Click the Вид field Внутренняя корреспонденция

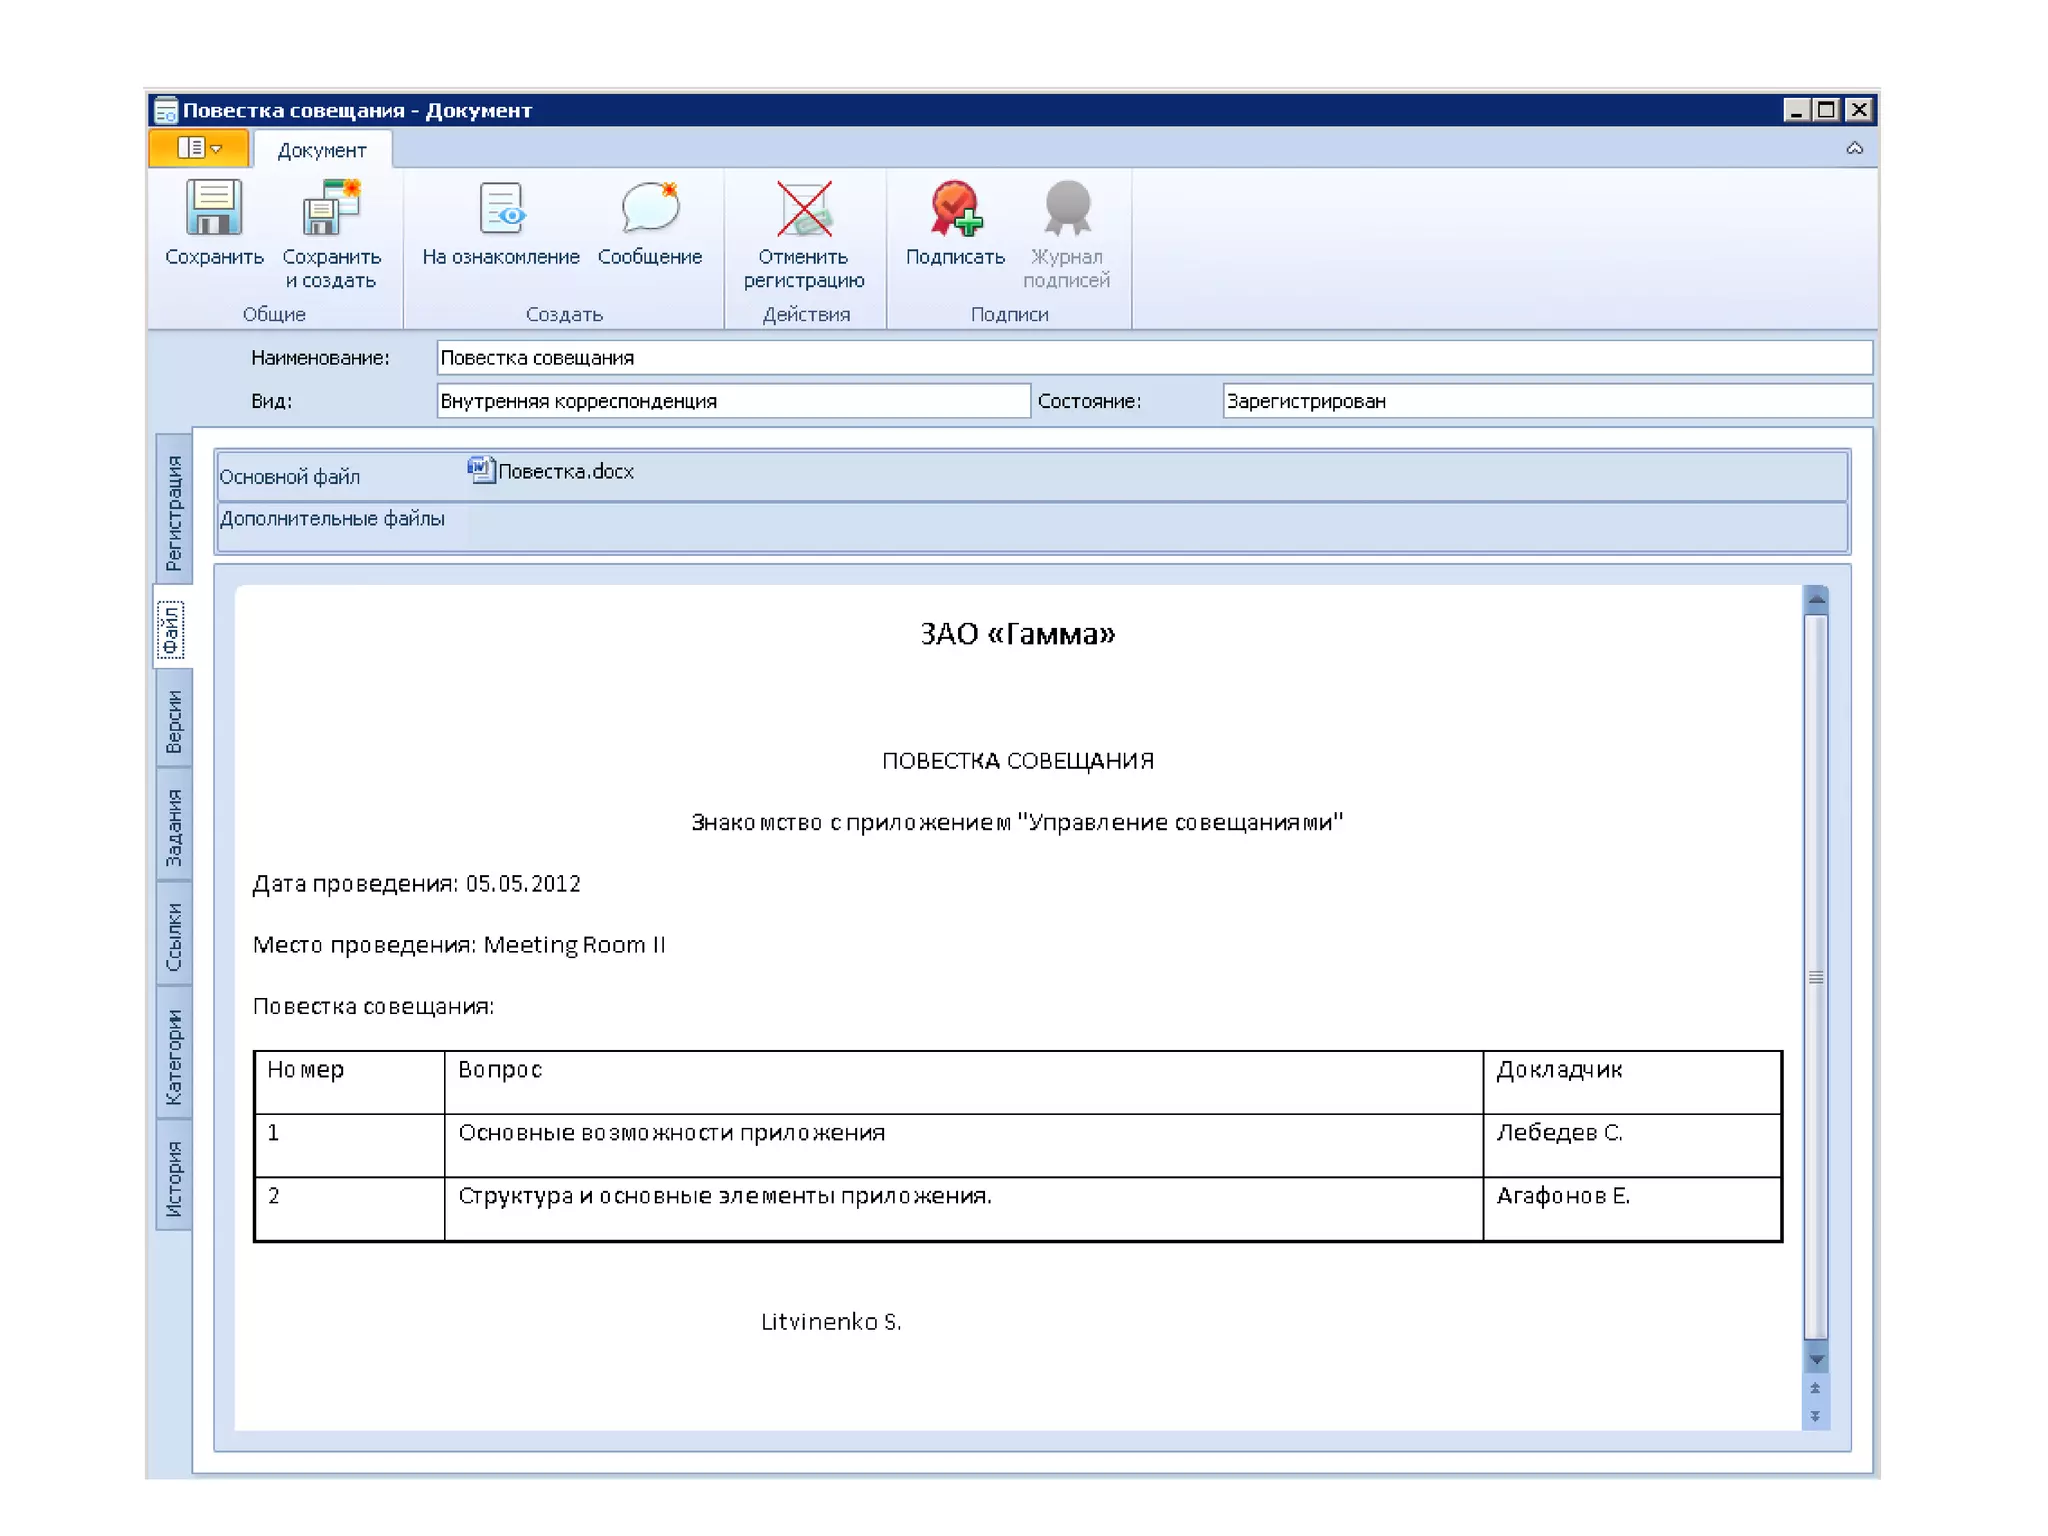point(732,401)
